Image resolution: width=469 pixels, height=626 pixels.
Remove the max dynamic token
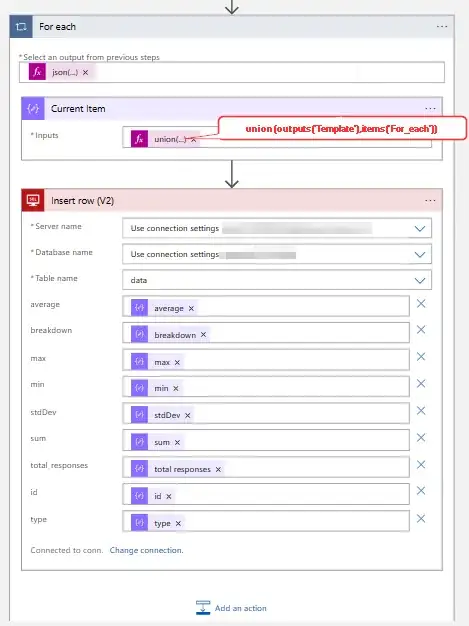pos(177,363)
